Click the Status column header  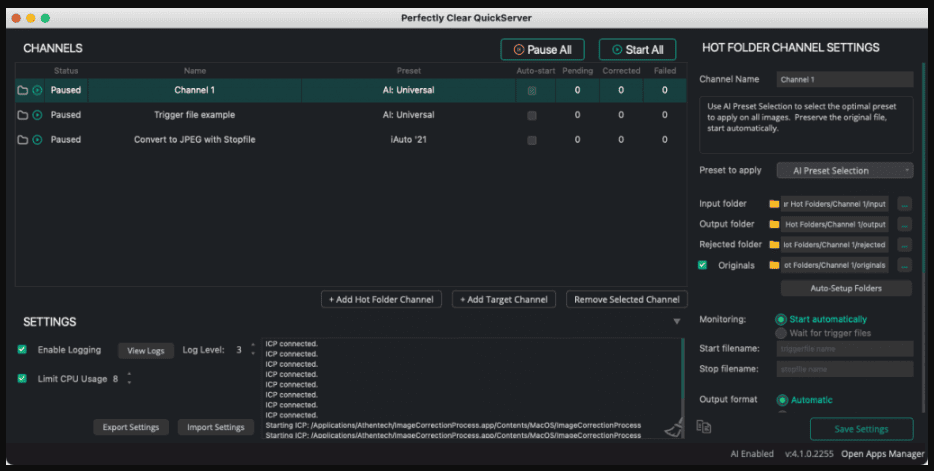66,71
